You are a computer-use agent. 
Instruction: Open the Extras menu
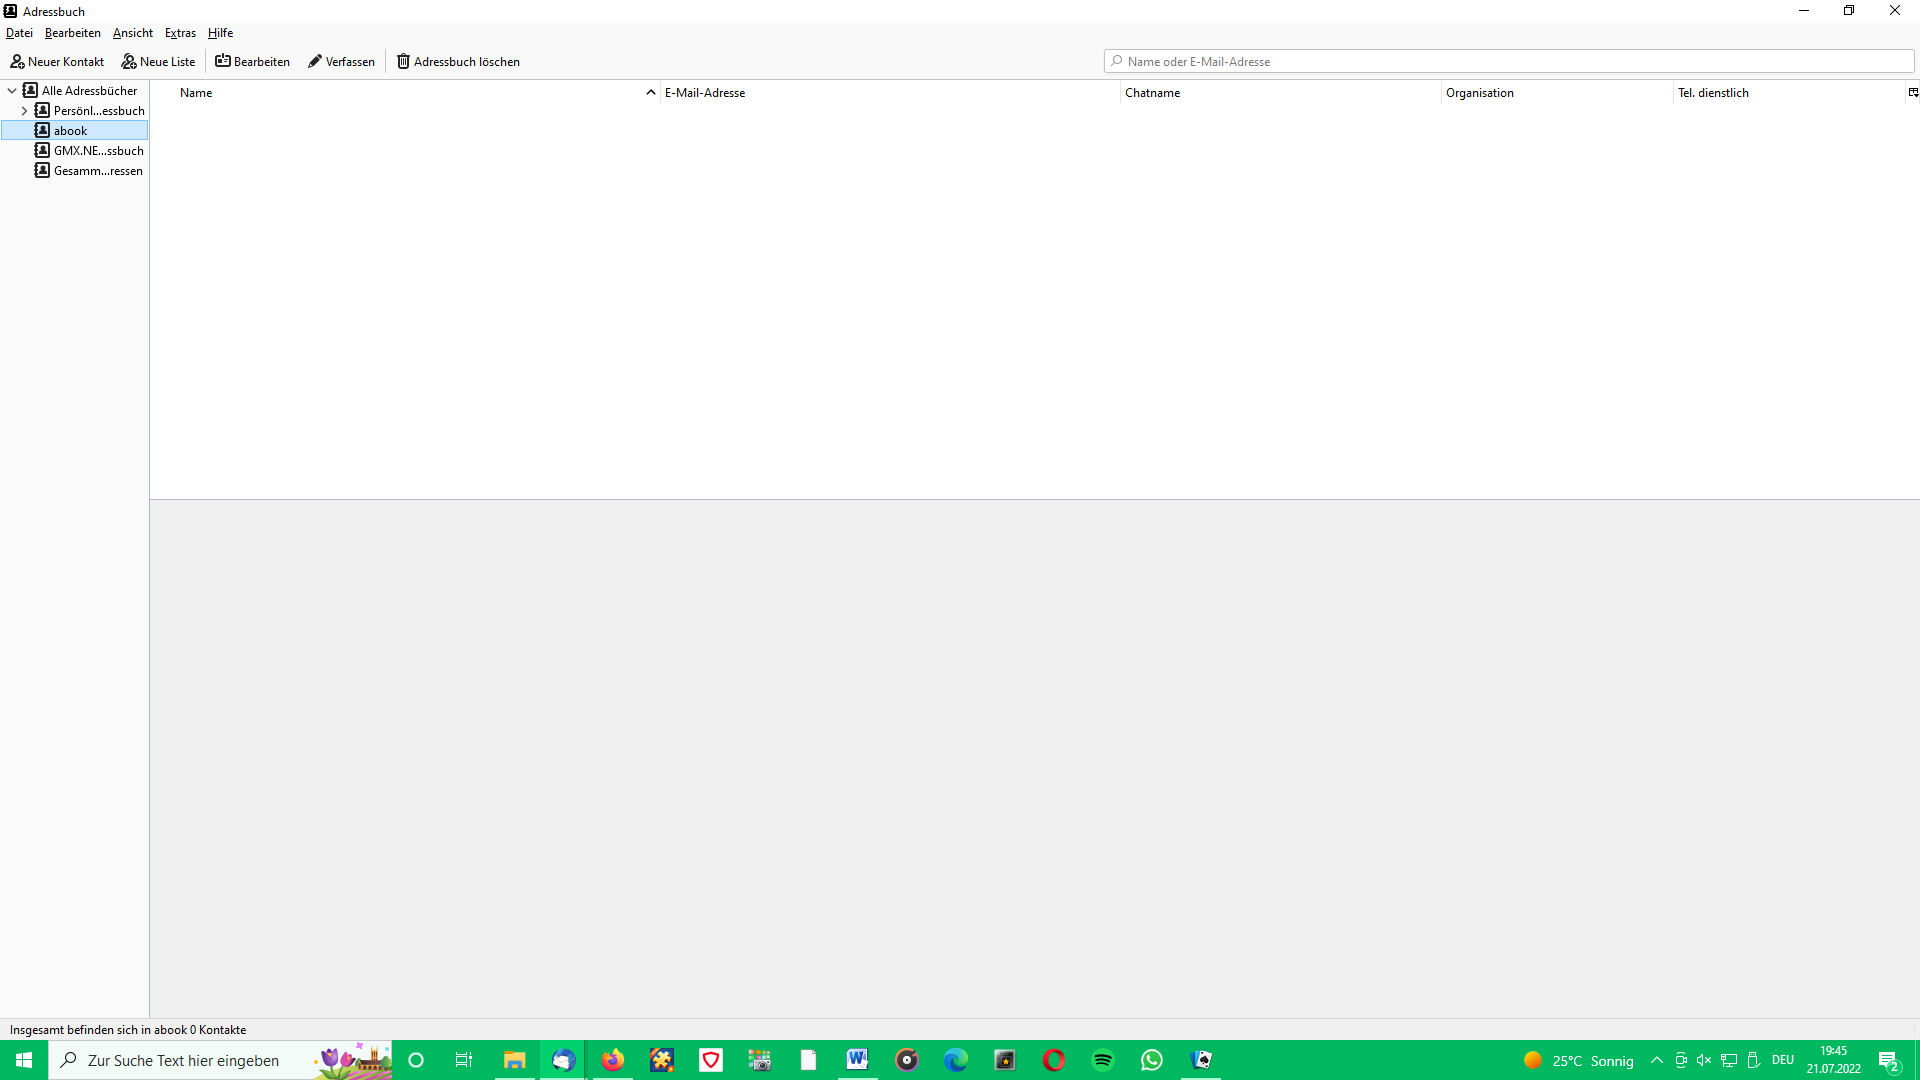point(180,33)
